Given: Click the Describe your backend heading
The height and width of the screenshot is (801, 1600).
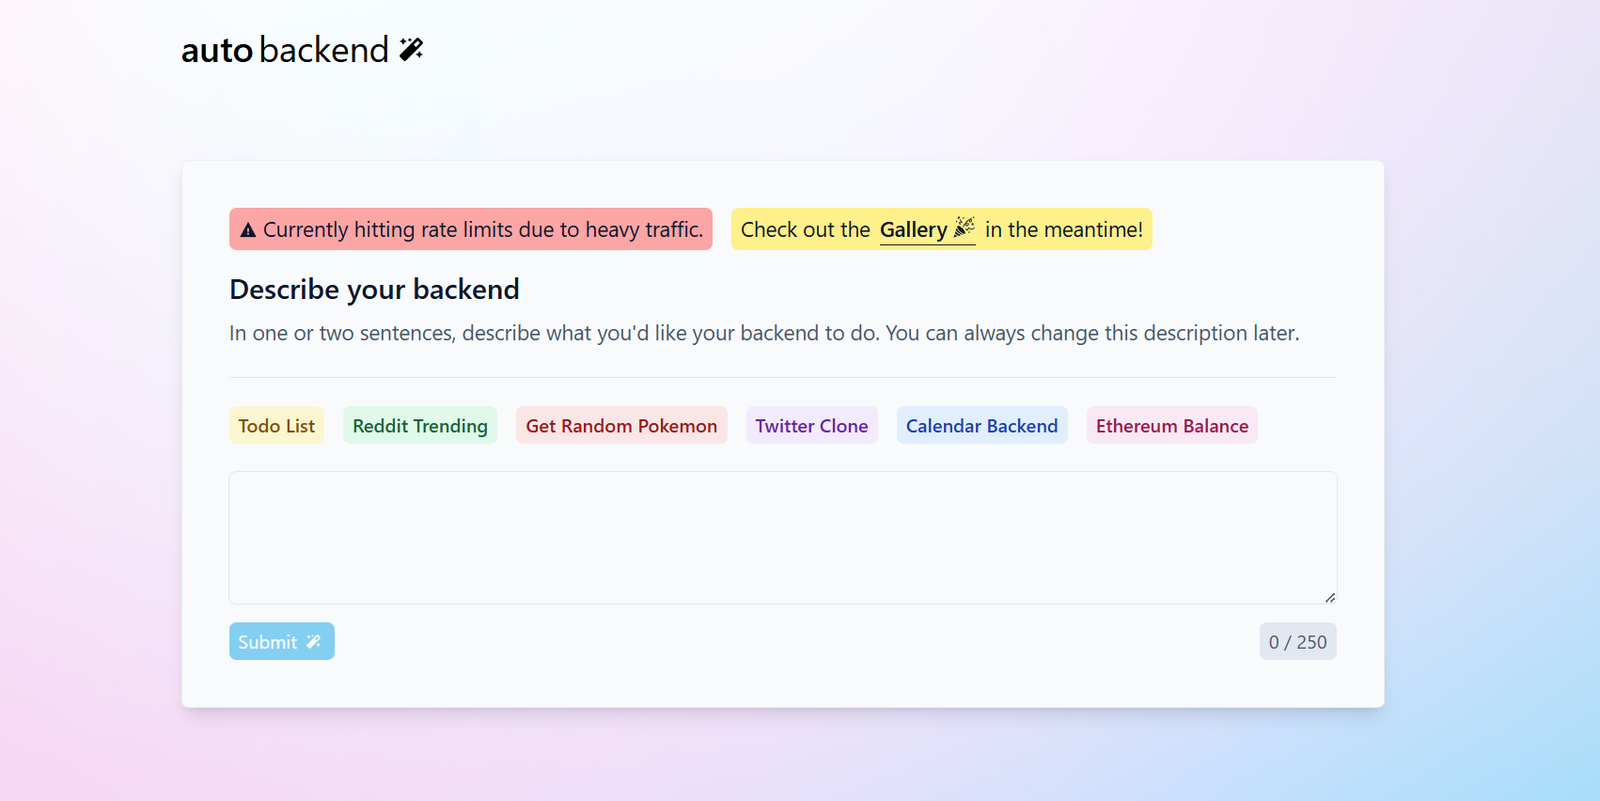Looking at the screenshot, I should (x=374, y=290).
